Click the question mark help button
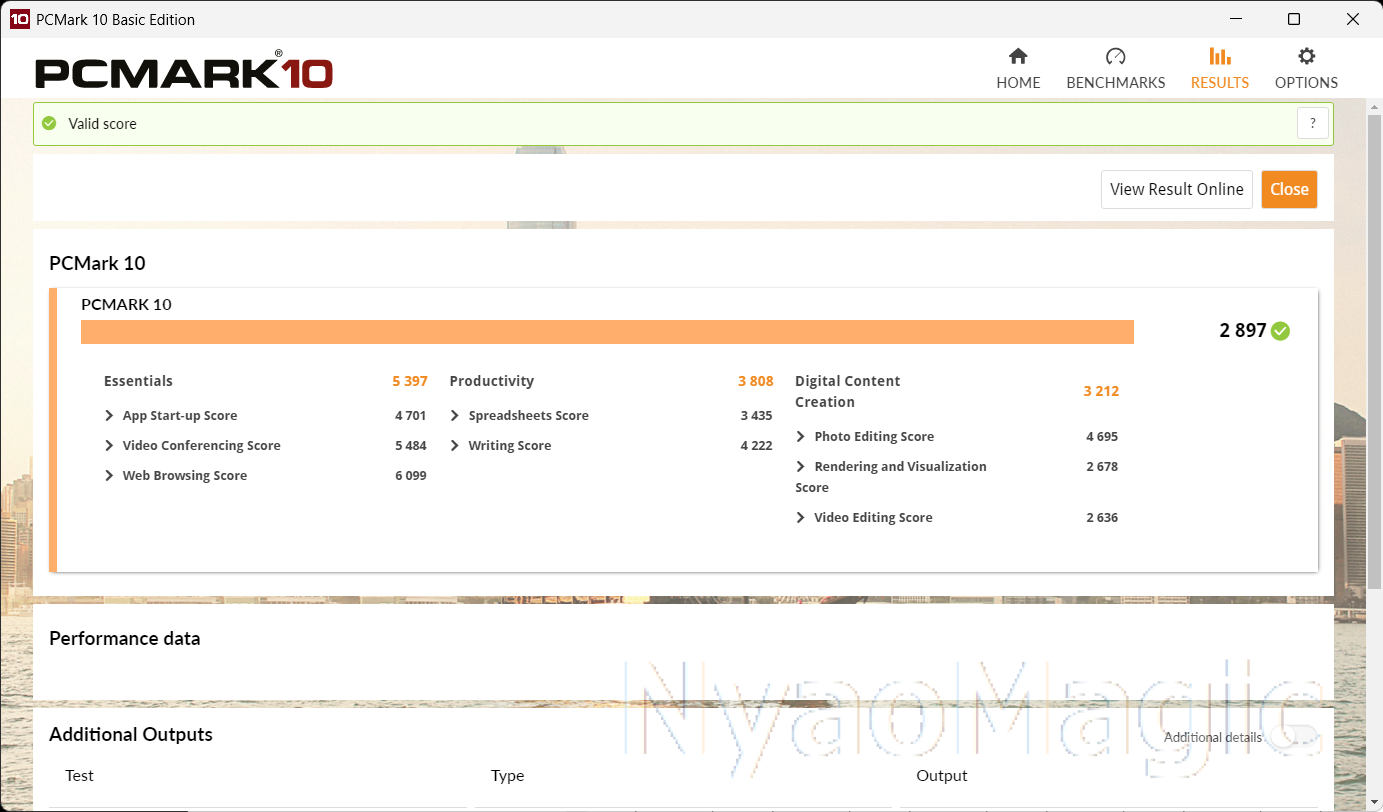 [x=1312, y=124]
